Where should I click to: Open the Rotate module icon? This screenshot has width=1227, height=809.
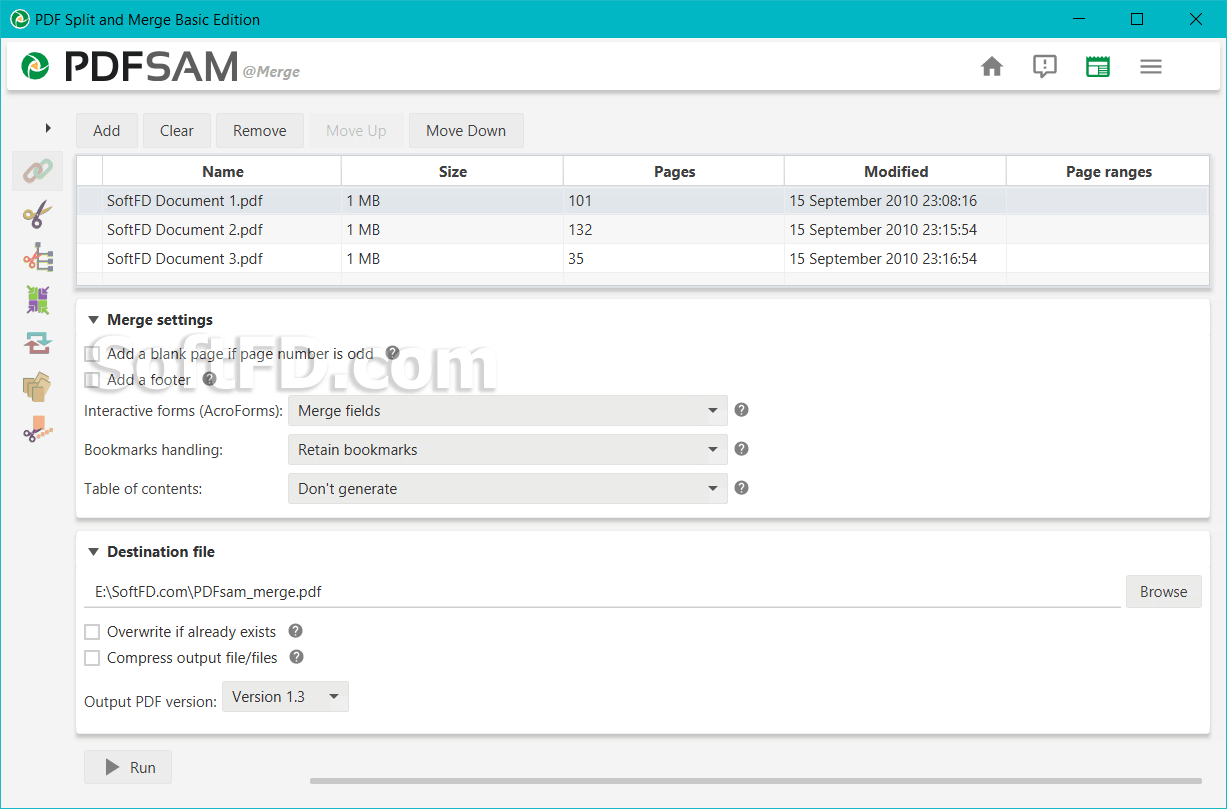[x=38, y=343]
